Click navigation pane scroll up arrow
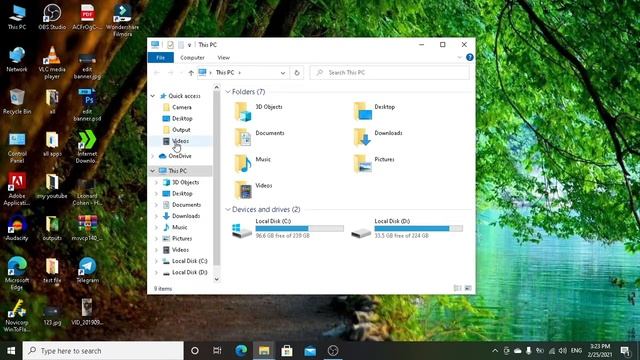640x360 pixels. [x=216, y=87]
